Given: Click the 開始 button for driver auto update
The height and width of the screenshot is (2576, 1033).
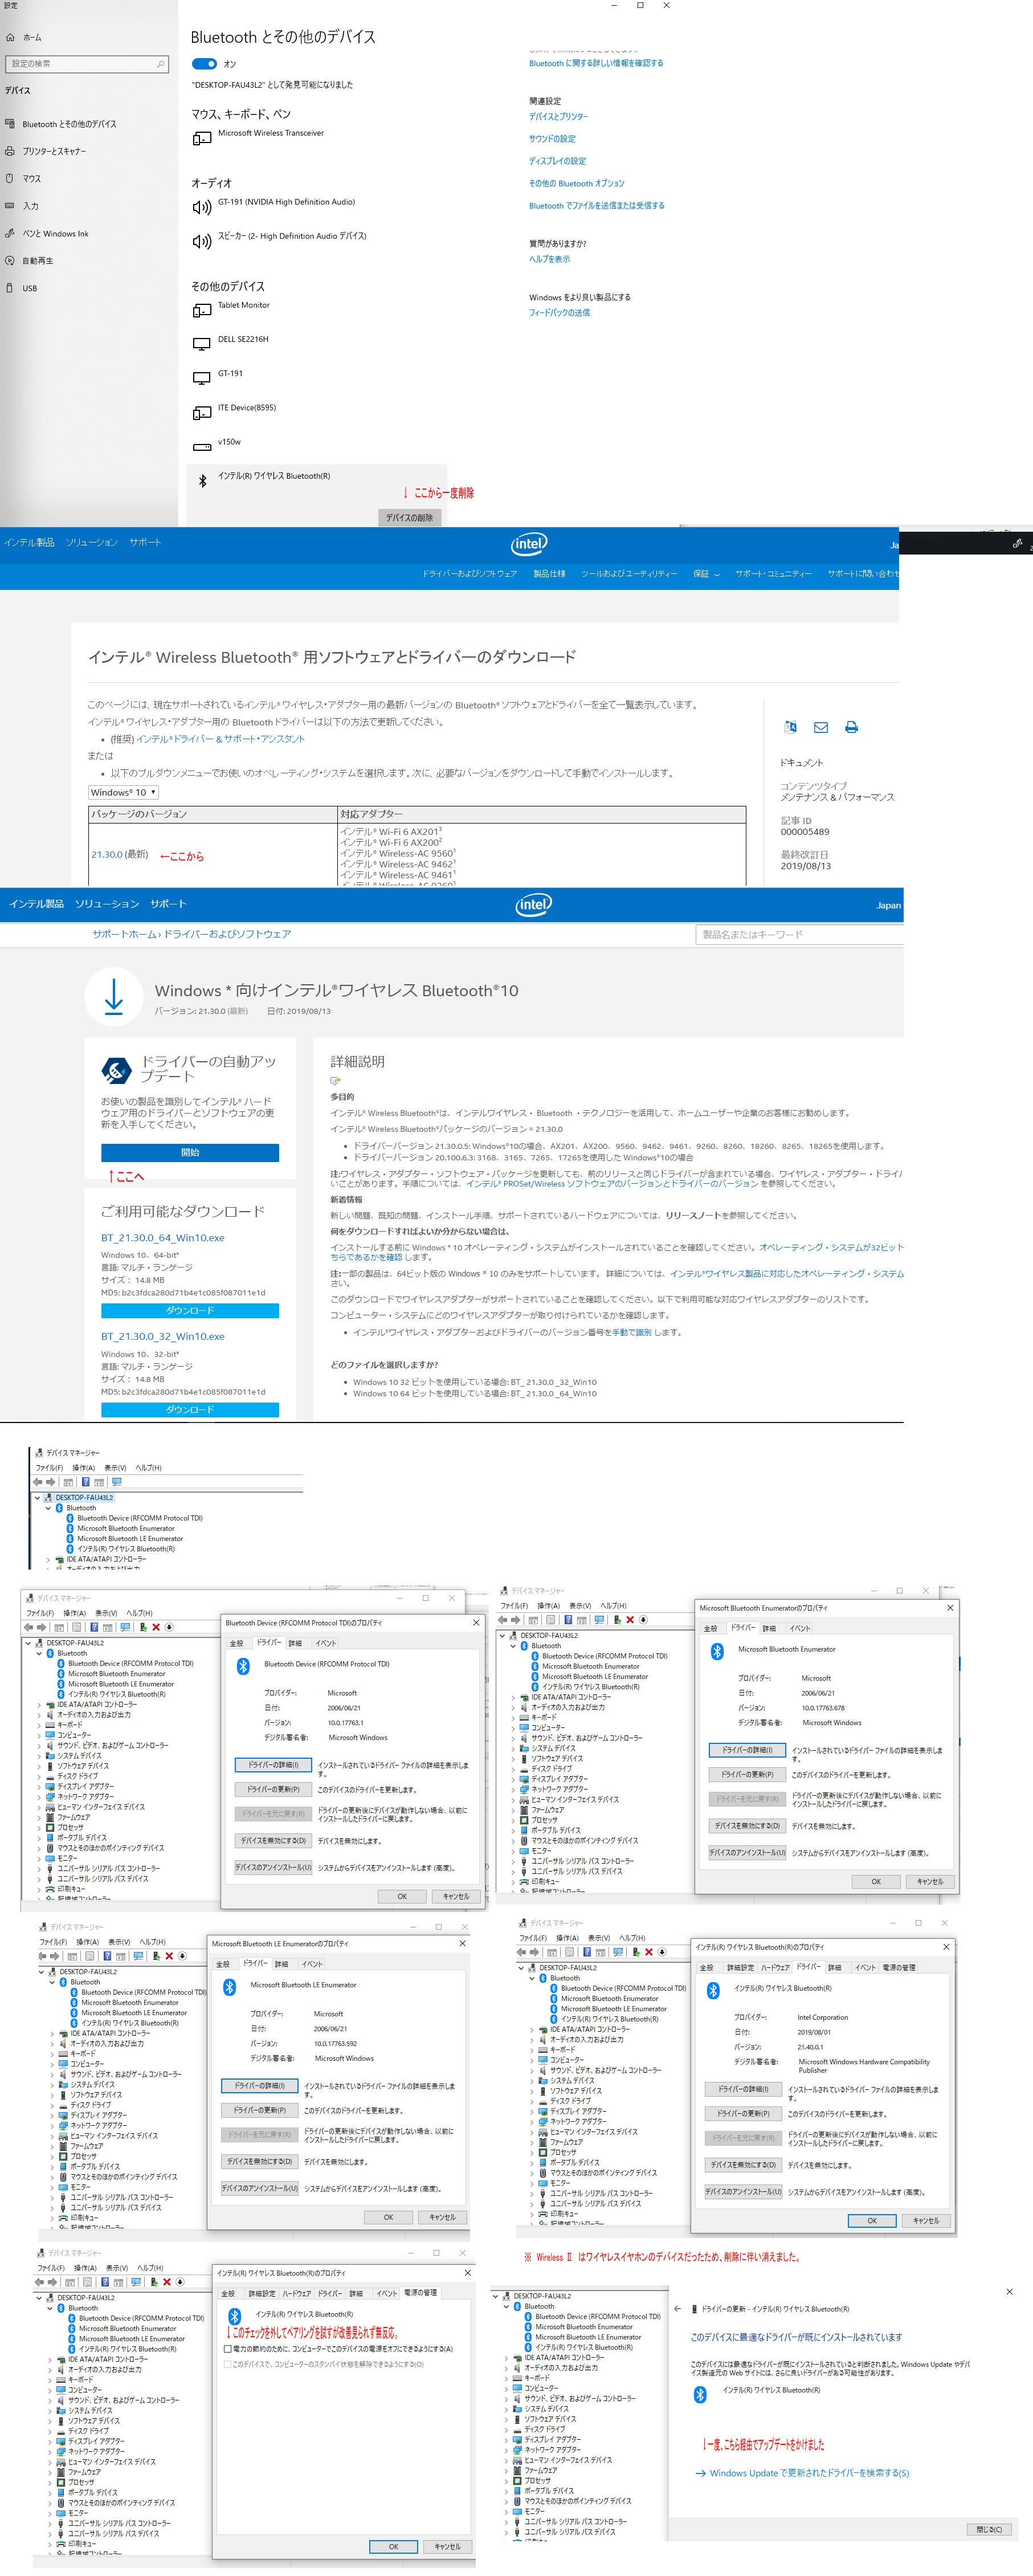Looking at the screenshot, I should tap(190, 1152).
